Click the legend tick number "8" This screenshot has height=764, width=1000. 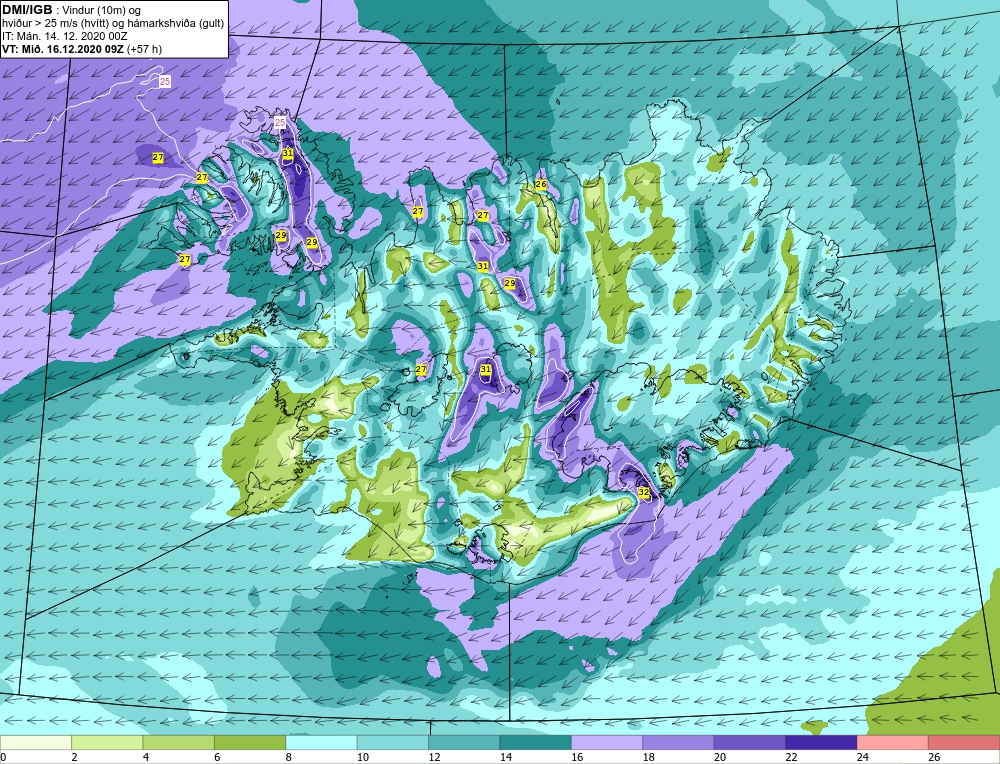click(289, 757)
